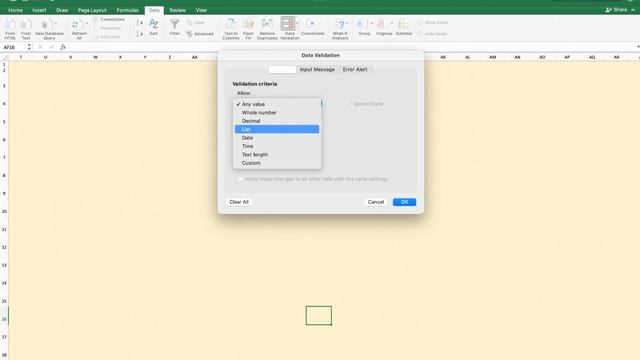The height and width of the screenshot is (360, 640).
Task: Switch to the Review tab
Action: [178, 10]
